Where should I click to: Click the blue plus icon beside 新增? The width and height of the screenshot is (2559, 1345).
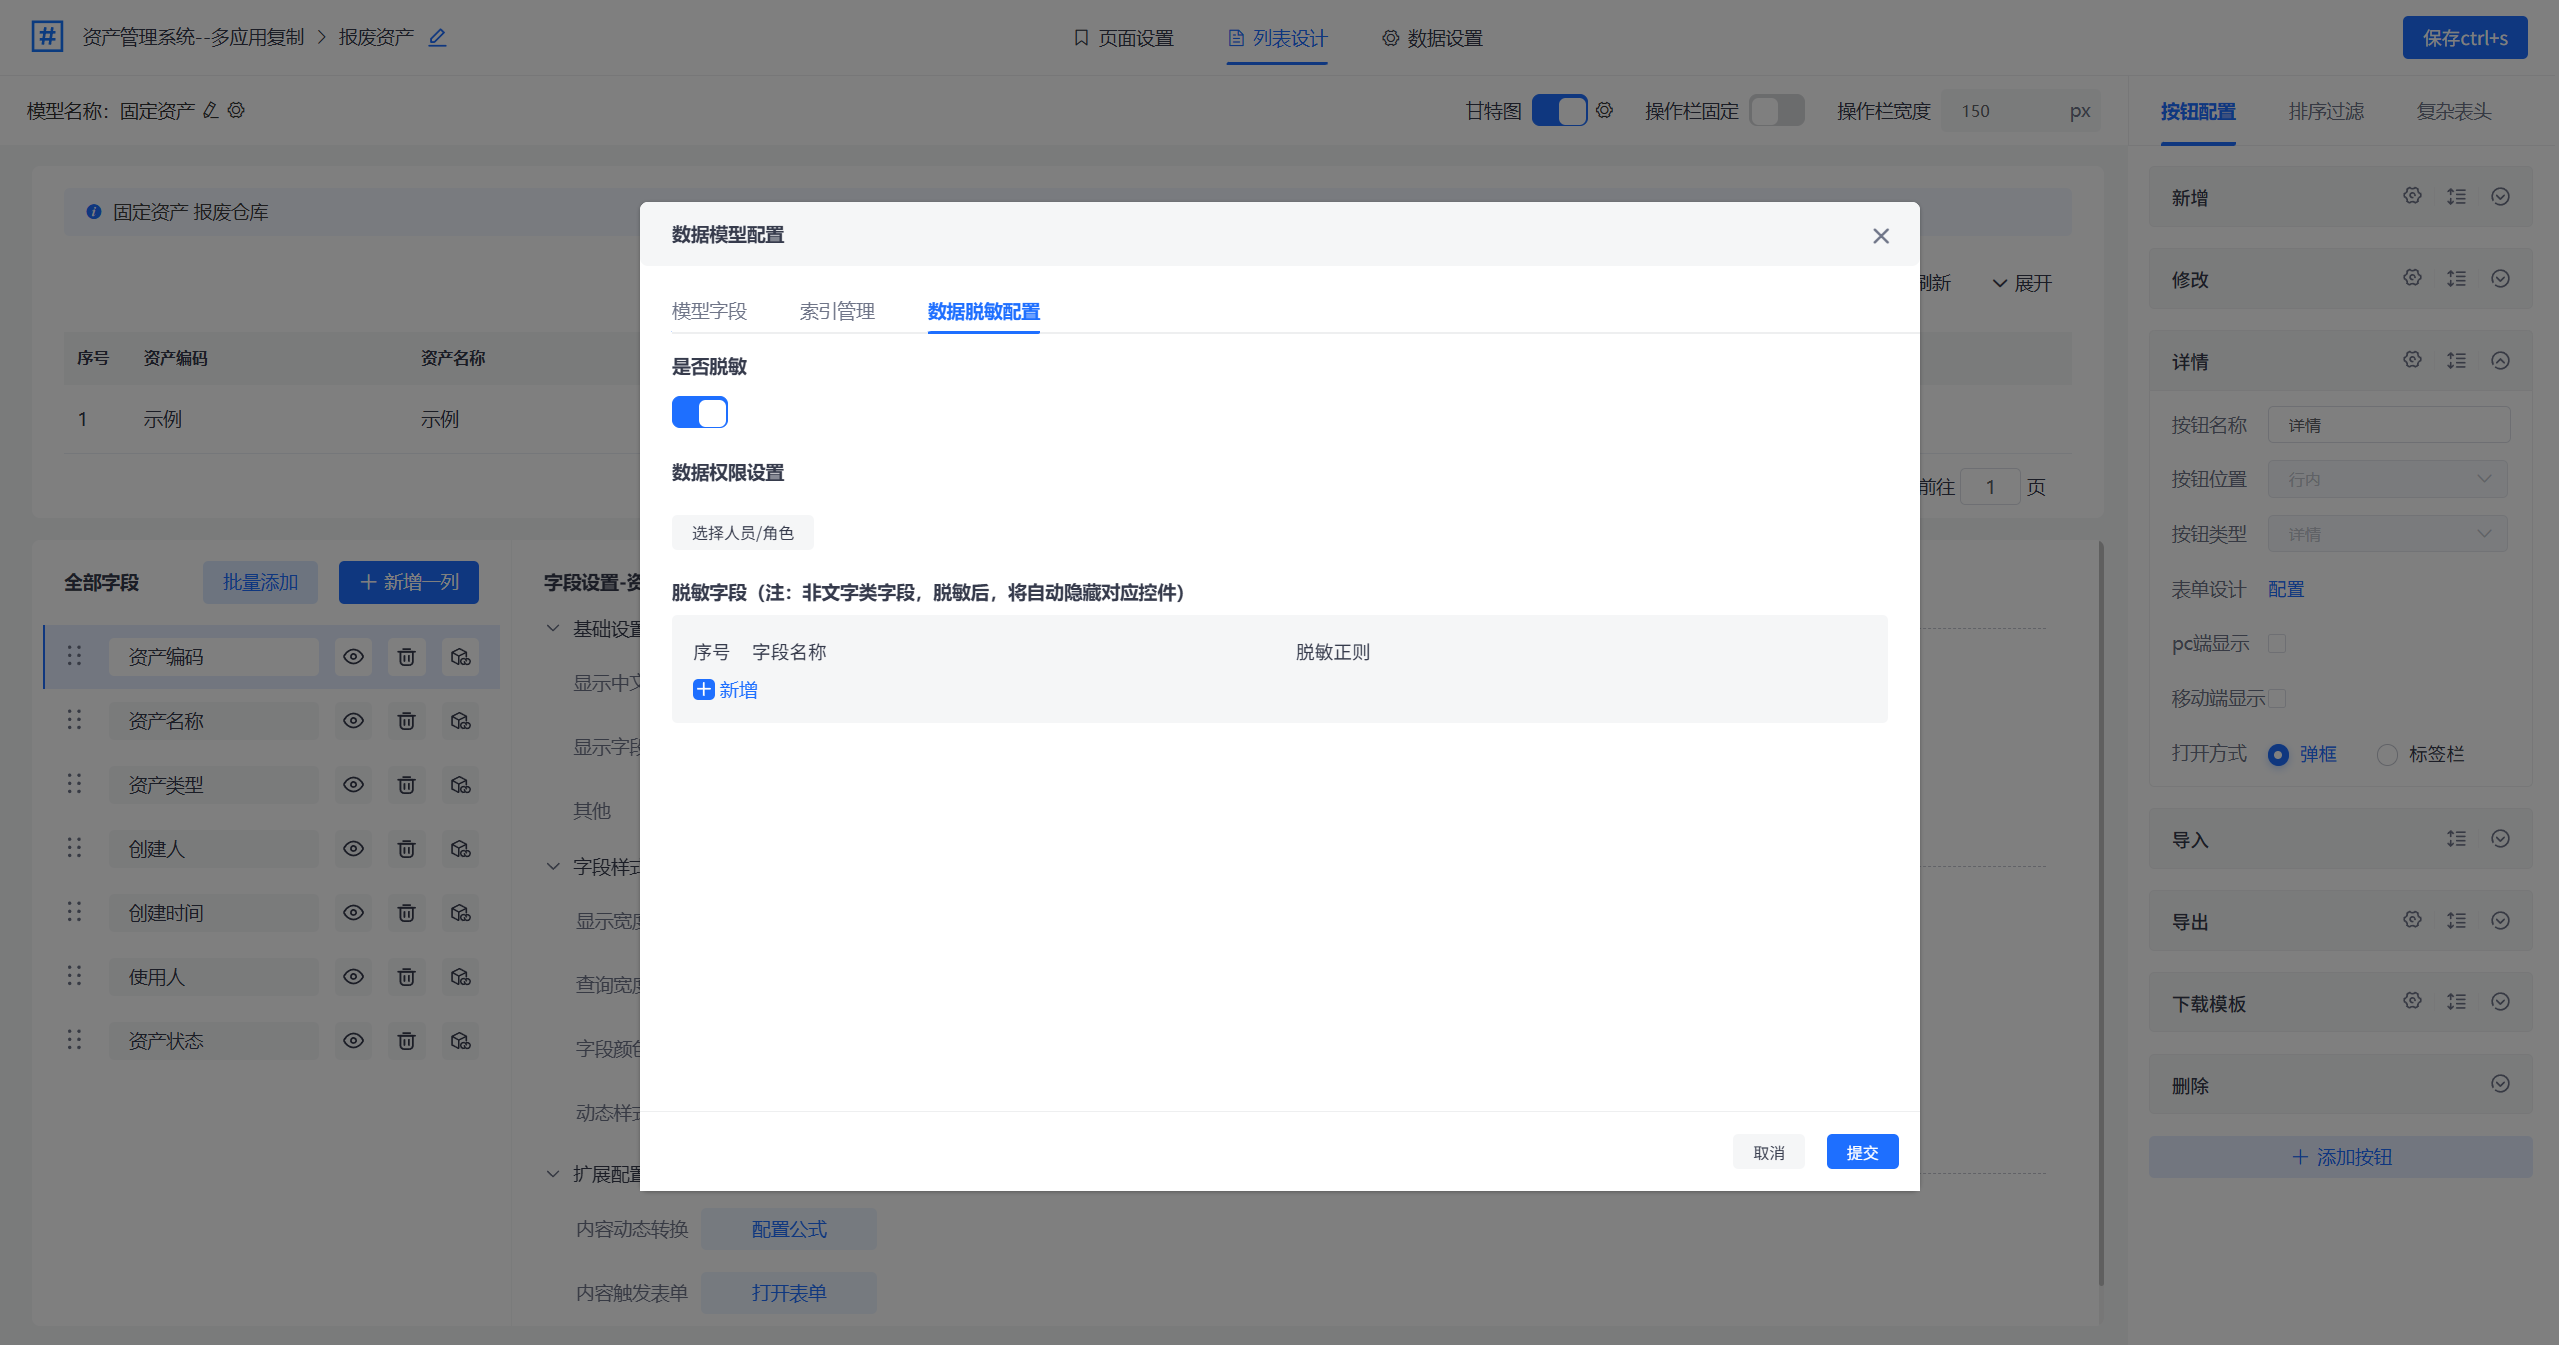[x=703, y=690]
